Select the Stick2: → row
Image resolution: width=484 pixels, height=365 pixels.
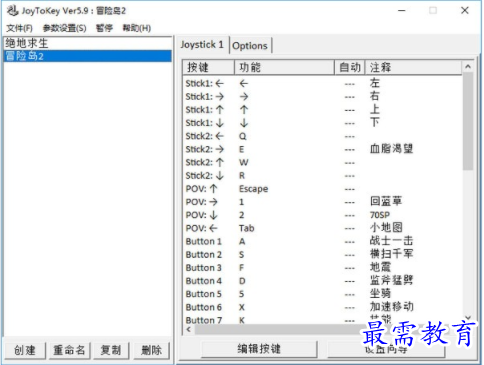(322, 149)
